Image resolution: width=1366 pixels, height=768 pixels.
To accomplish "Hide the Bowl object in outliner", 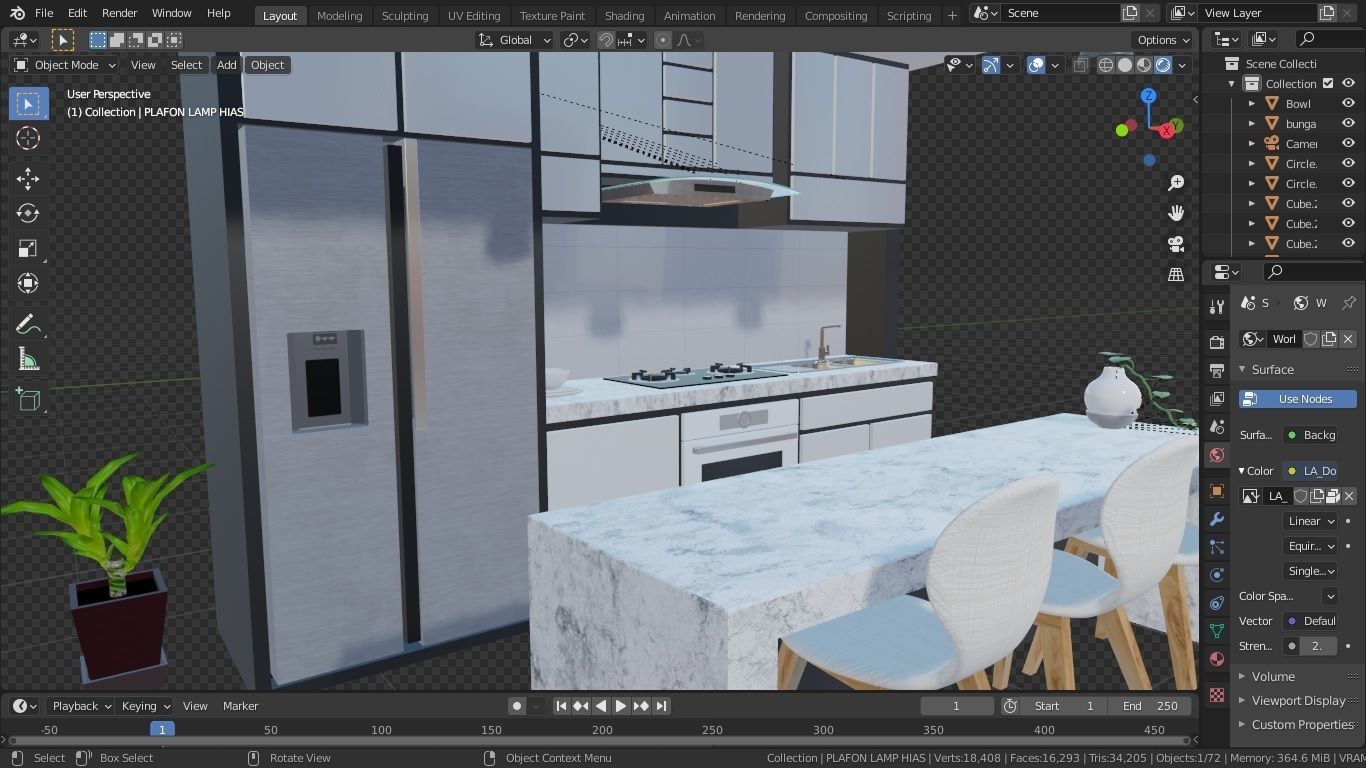I will click(x=1348, y=104).
